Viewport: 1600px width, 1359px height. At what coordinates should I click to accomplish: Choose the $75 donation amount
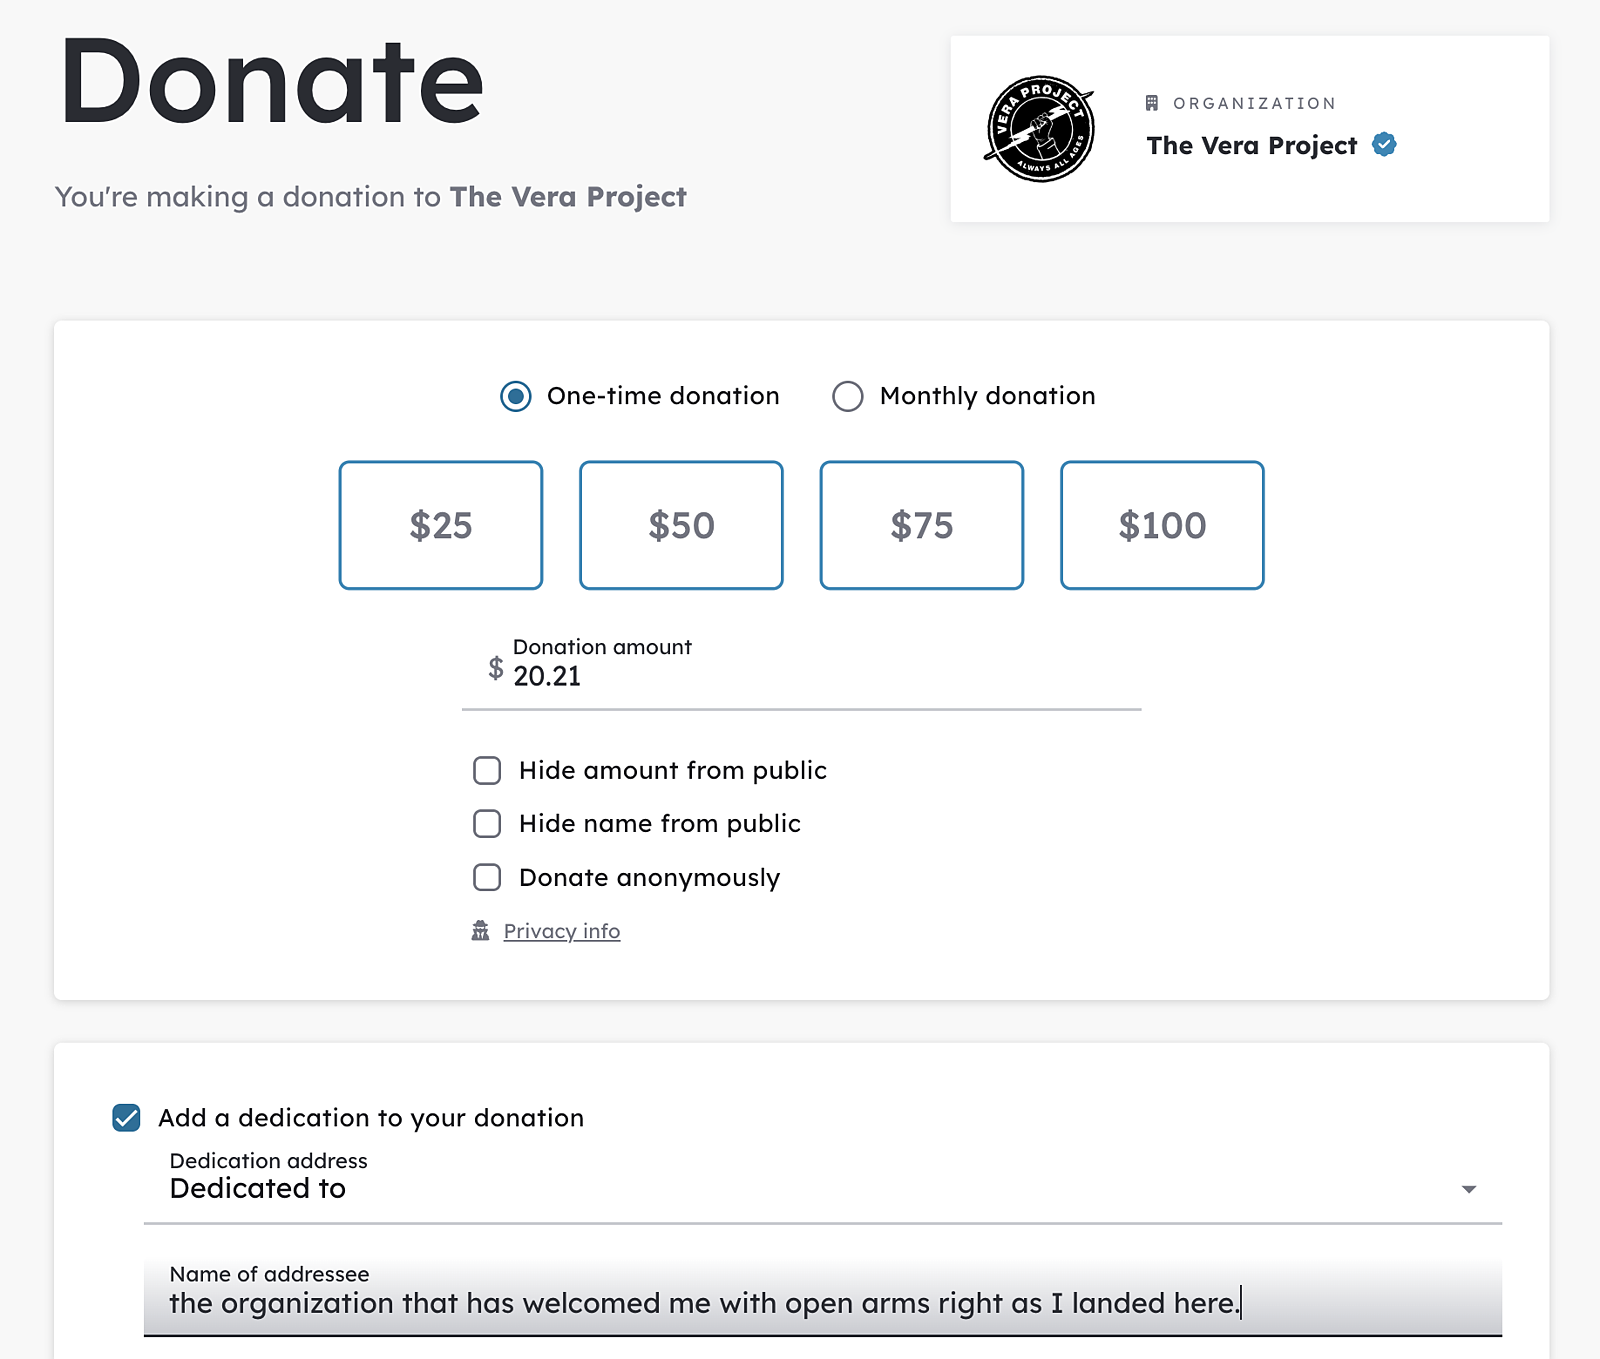click(922, 525)
